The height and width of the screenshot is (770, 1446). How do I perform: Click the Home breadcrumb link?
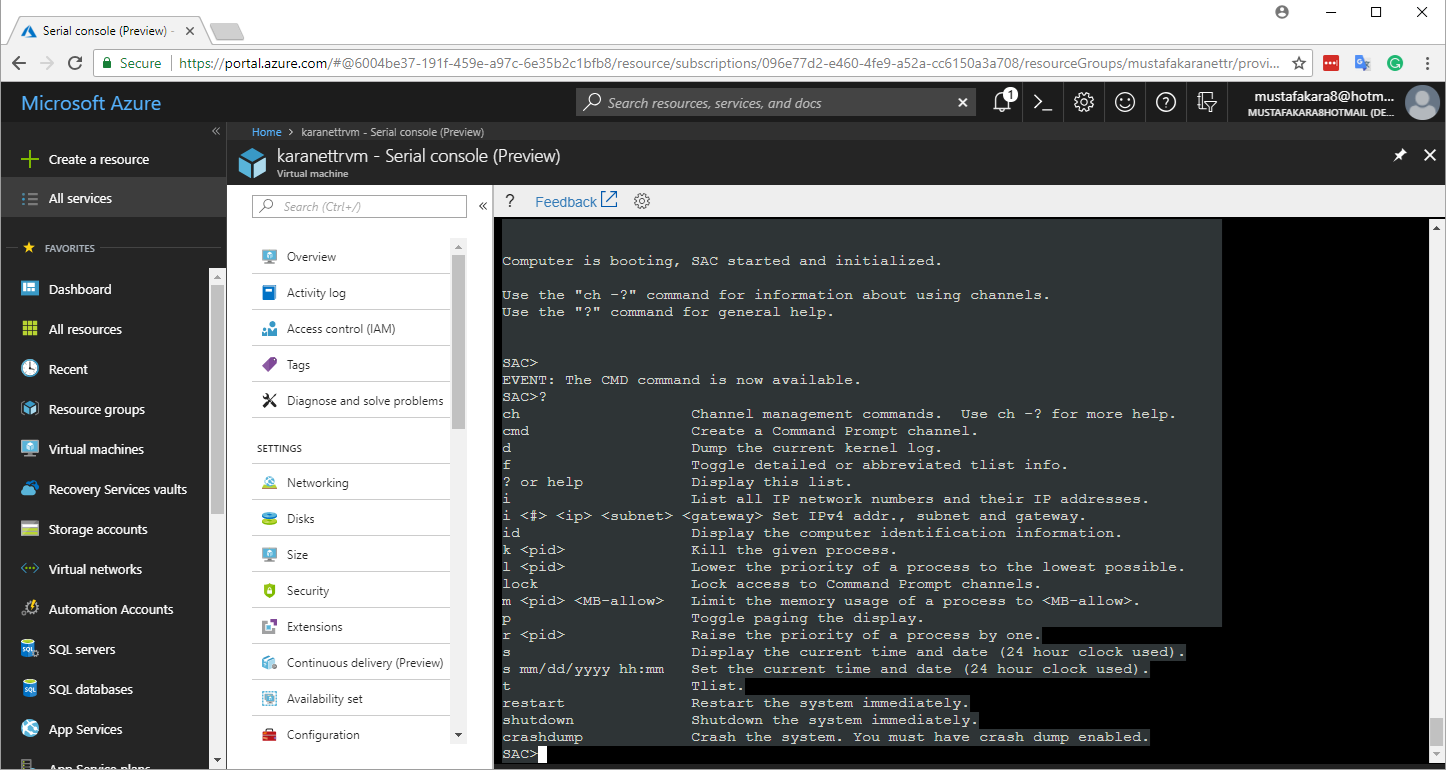pos(266,132)
